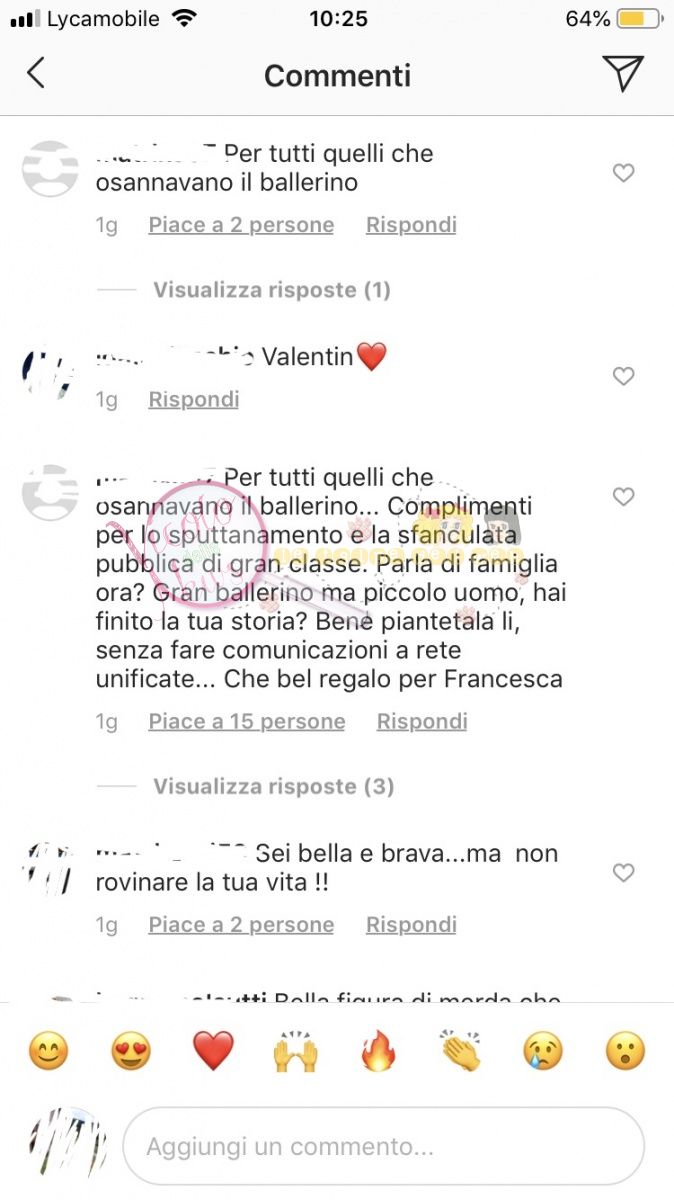674x1200 pixels.
Task: Reply to the Valentin comment
Action: [194, 400]
